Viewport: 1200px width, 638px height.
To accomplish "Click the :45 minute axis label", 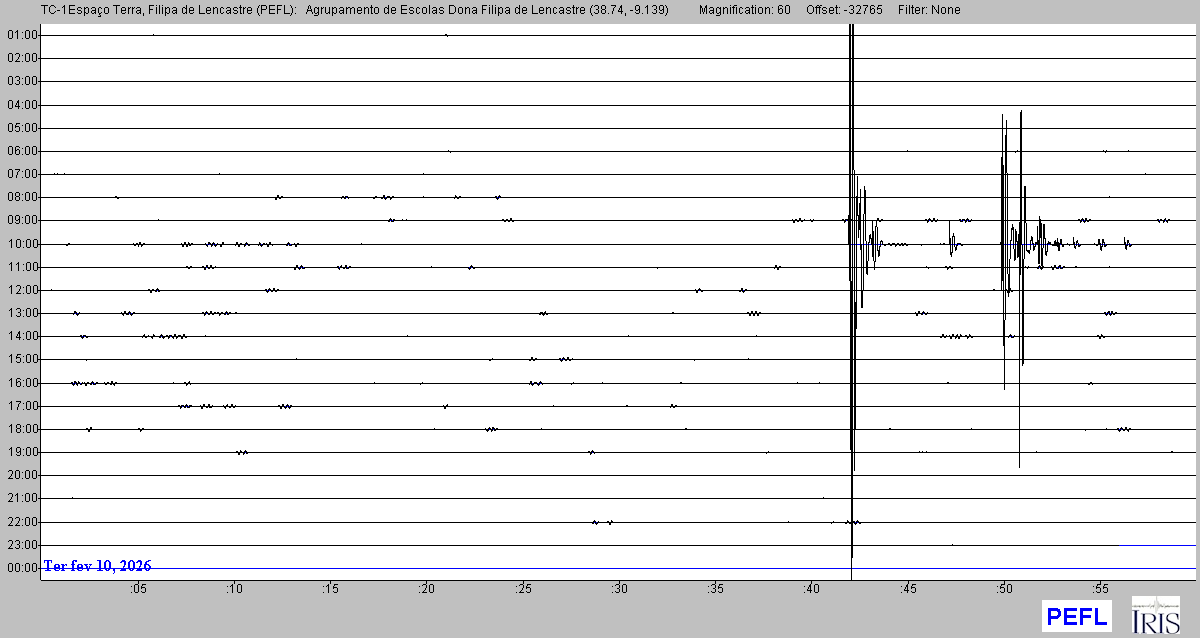I will 907,590.
